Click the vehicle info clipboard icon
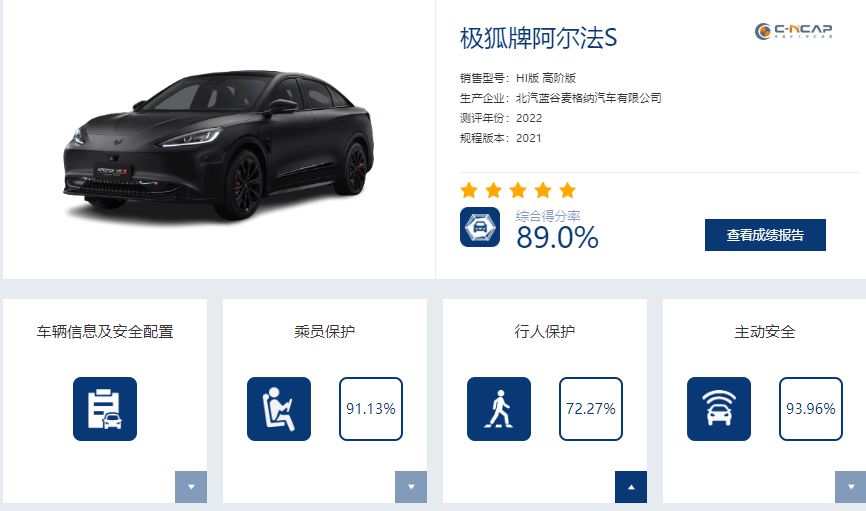Screen dimensions: 866x511 [x=105, y=409]
